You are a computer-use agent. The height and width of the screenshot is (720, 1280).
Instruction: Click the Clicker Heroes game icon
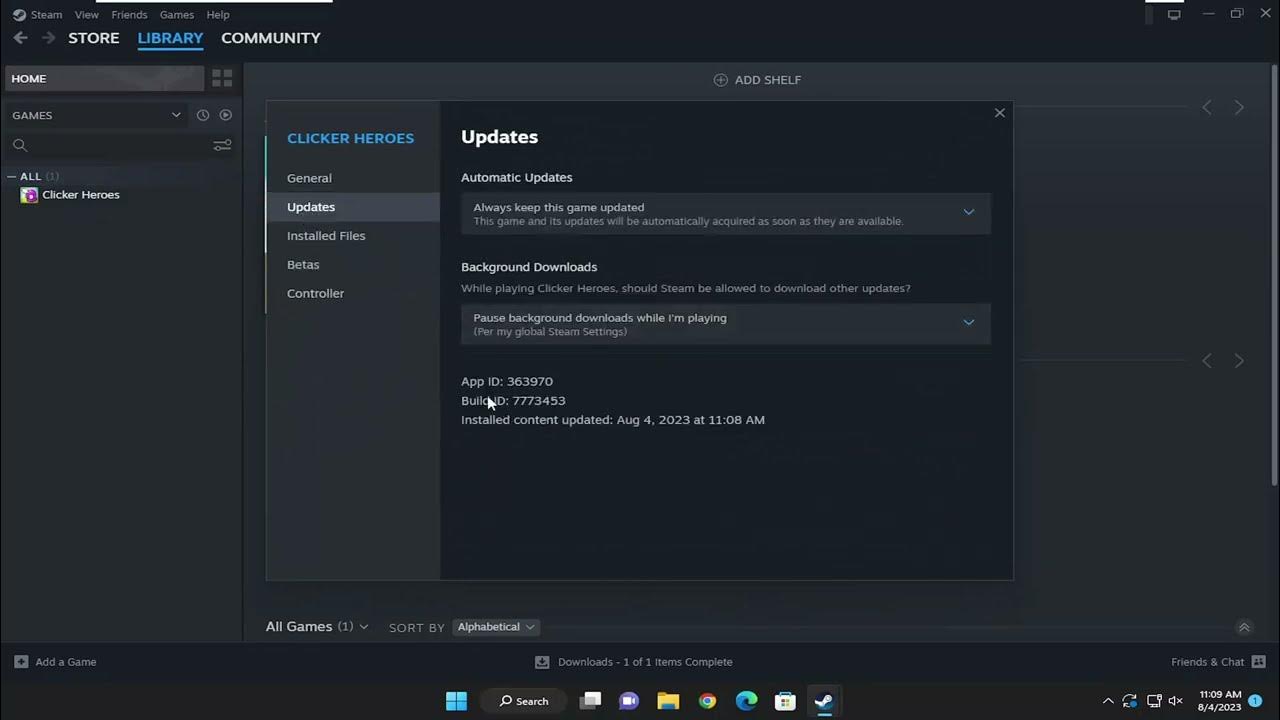[x=29, y=195]
